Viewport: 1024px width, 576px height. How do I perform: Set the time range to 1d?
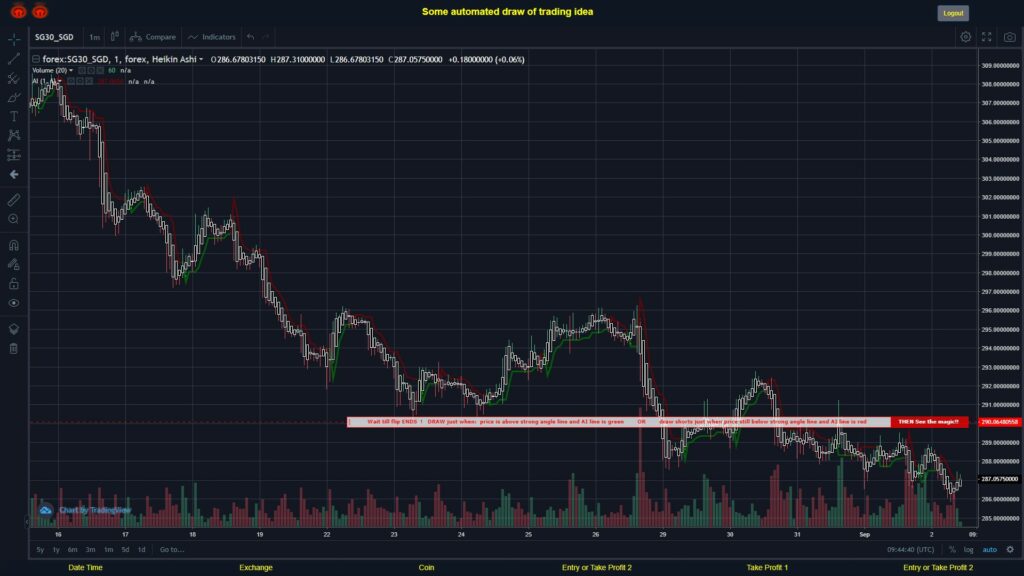point(142,550)
